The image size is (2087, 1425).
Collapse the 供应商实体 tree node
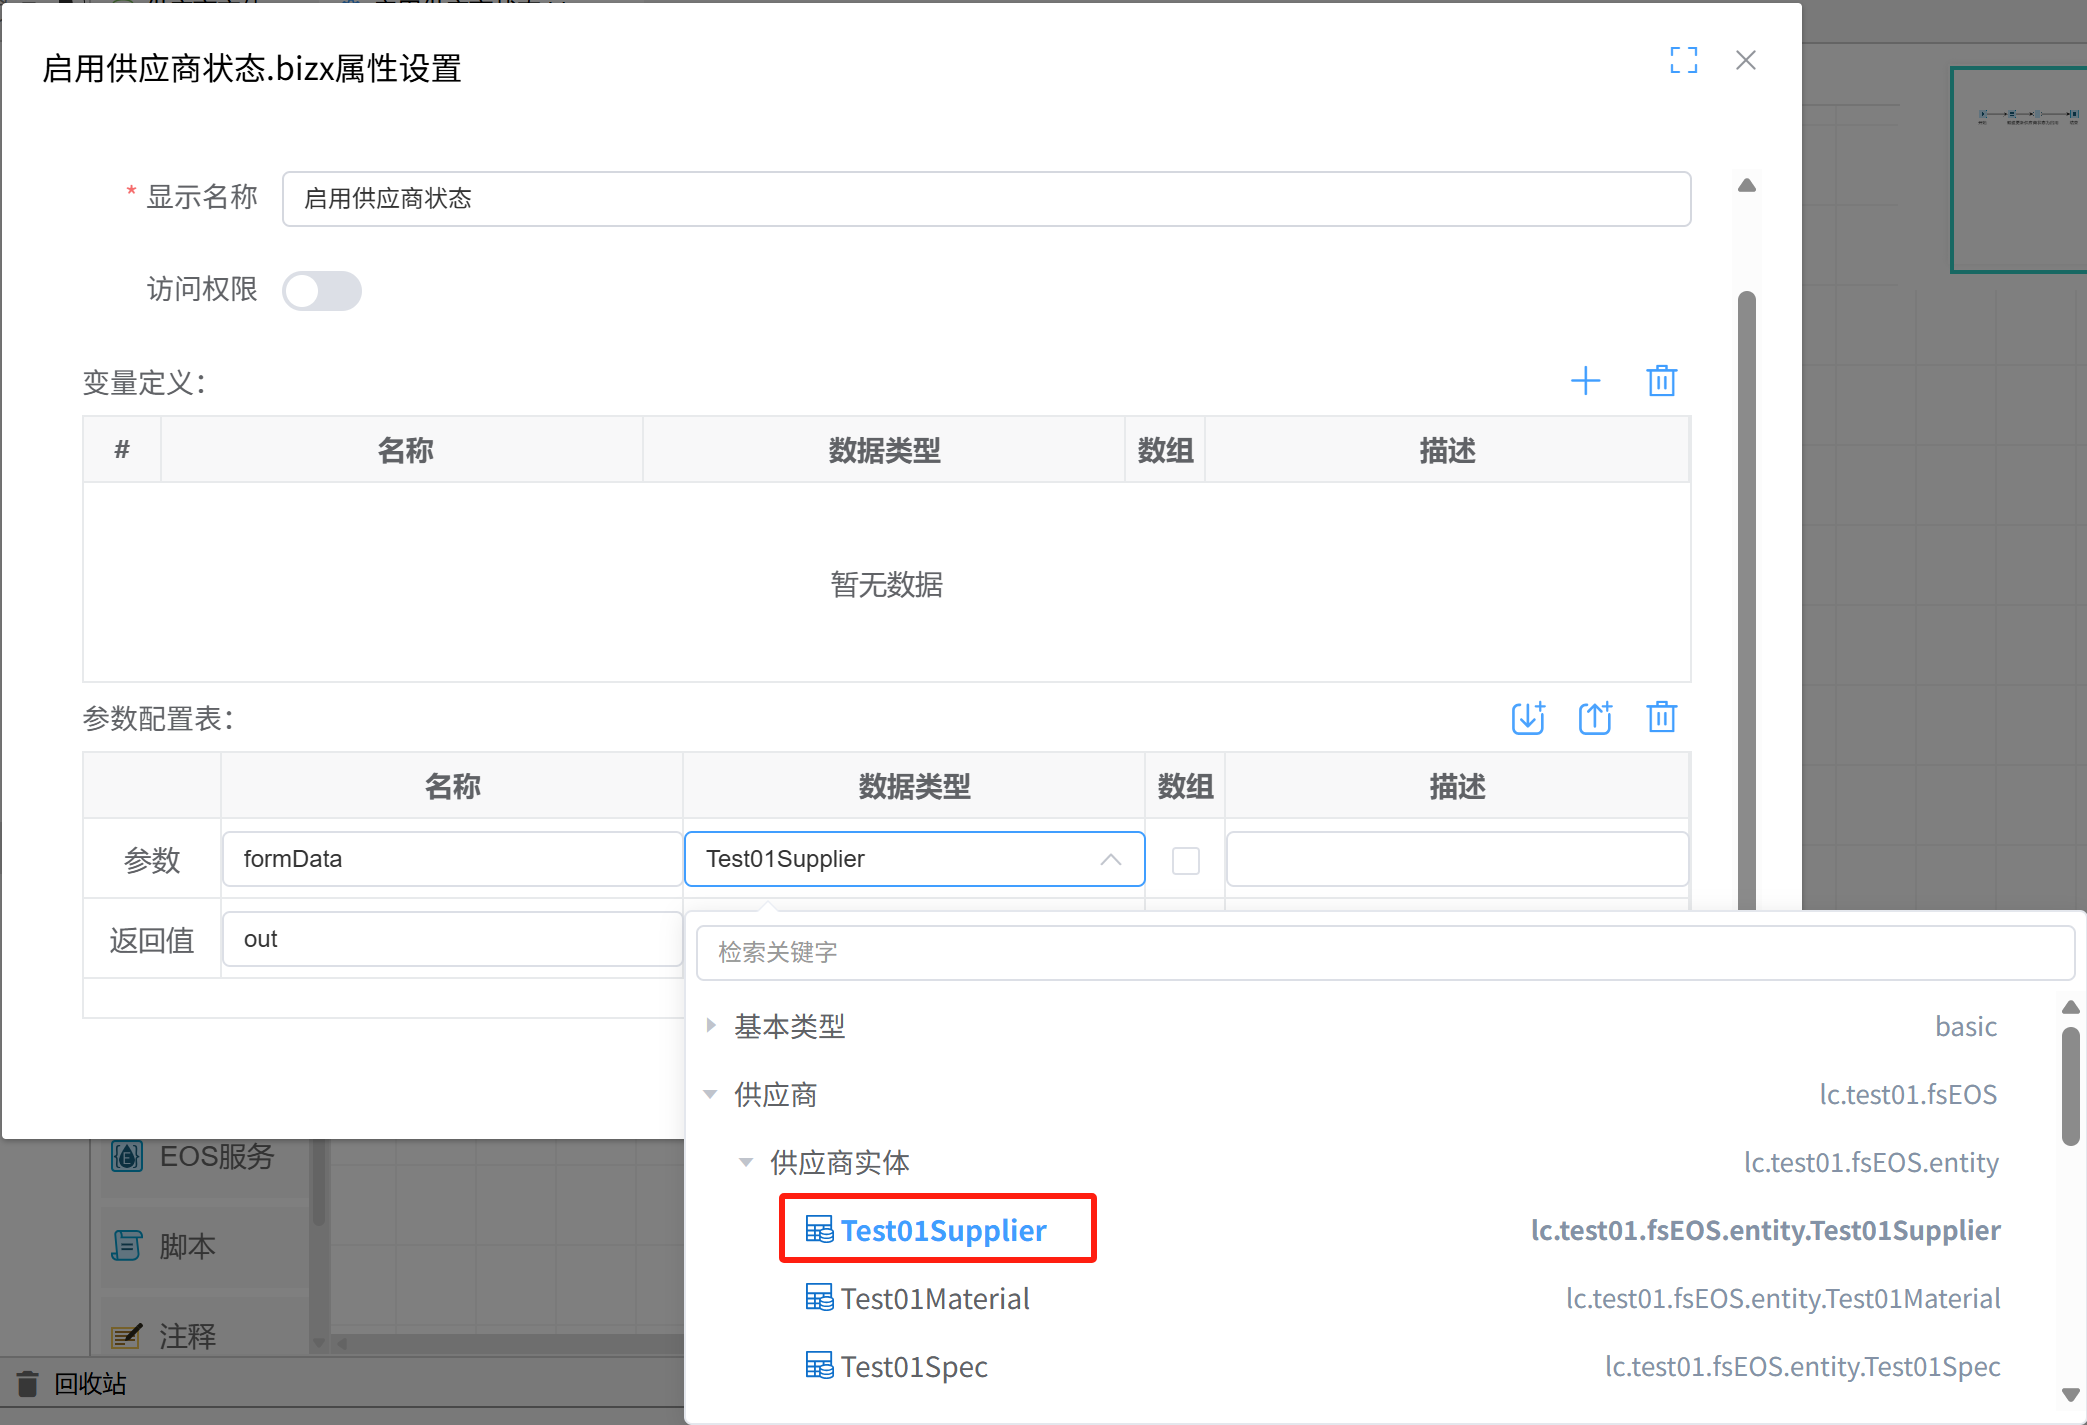[x=745, y=1162]
